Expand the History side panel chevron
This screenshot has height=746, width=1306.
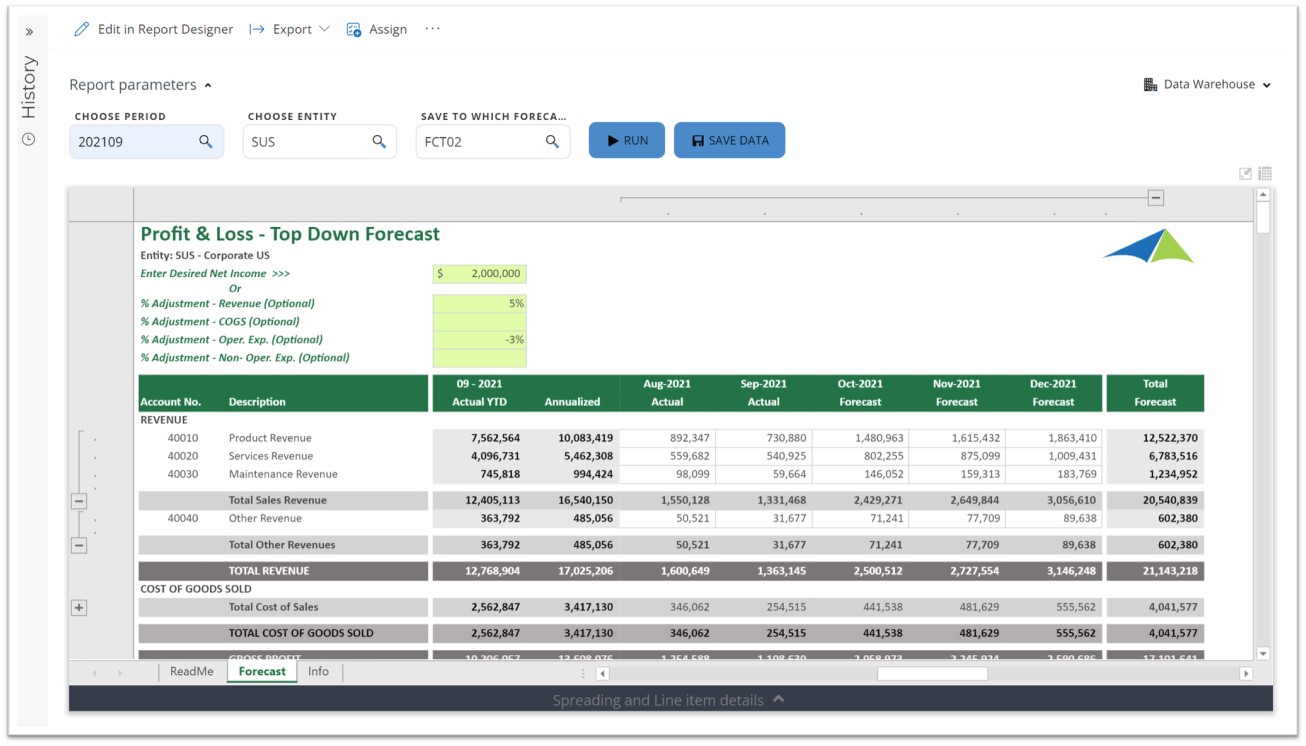[x=29, y=32]
